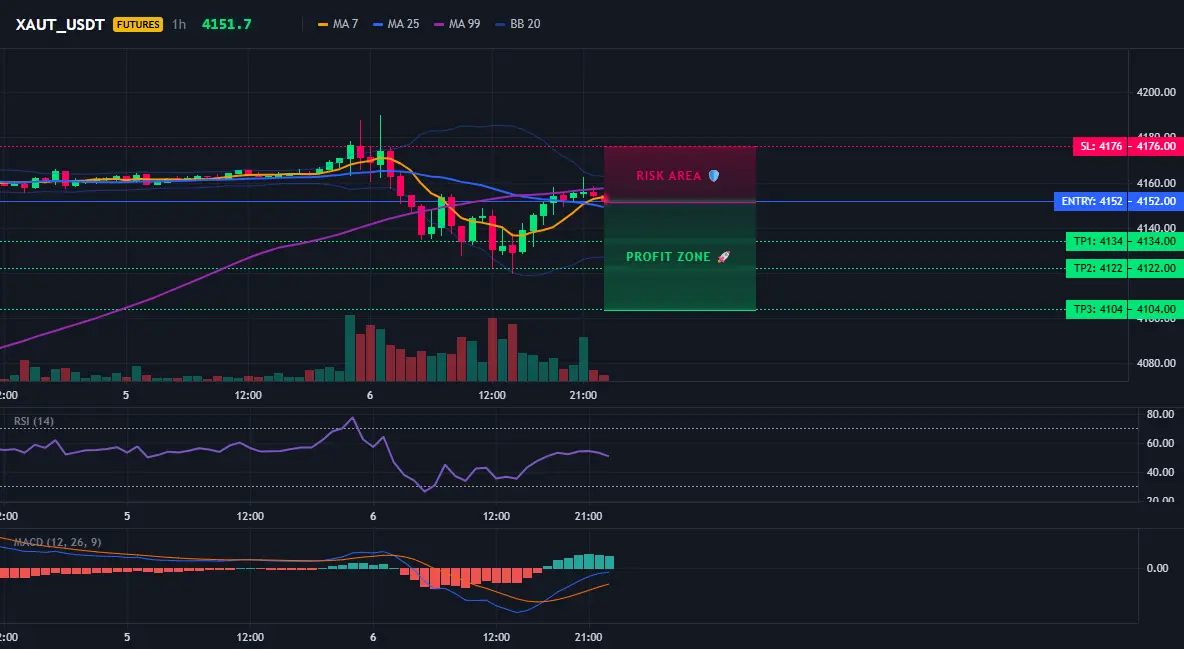This screenshot has height=649, width=1184.
Task: Click the 4160.00 price axis value
Action: coord(1156,183)
